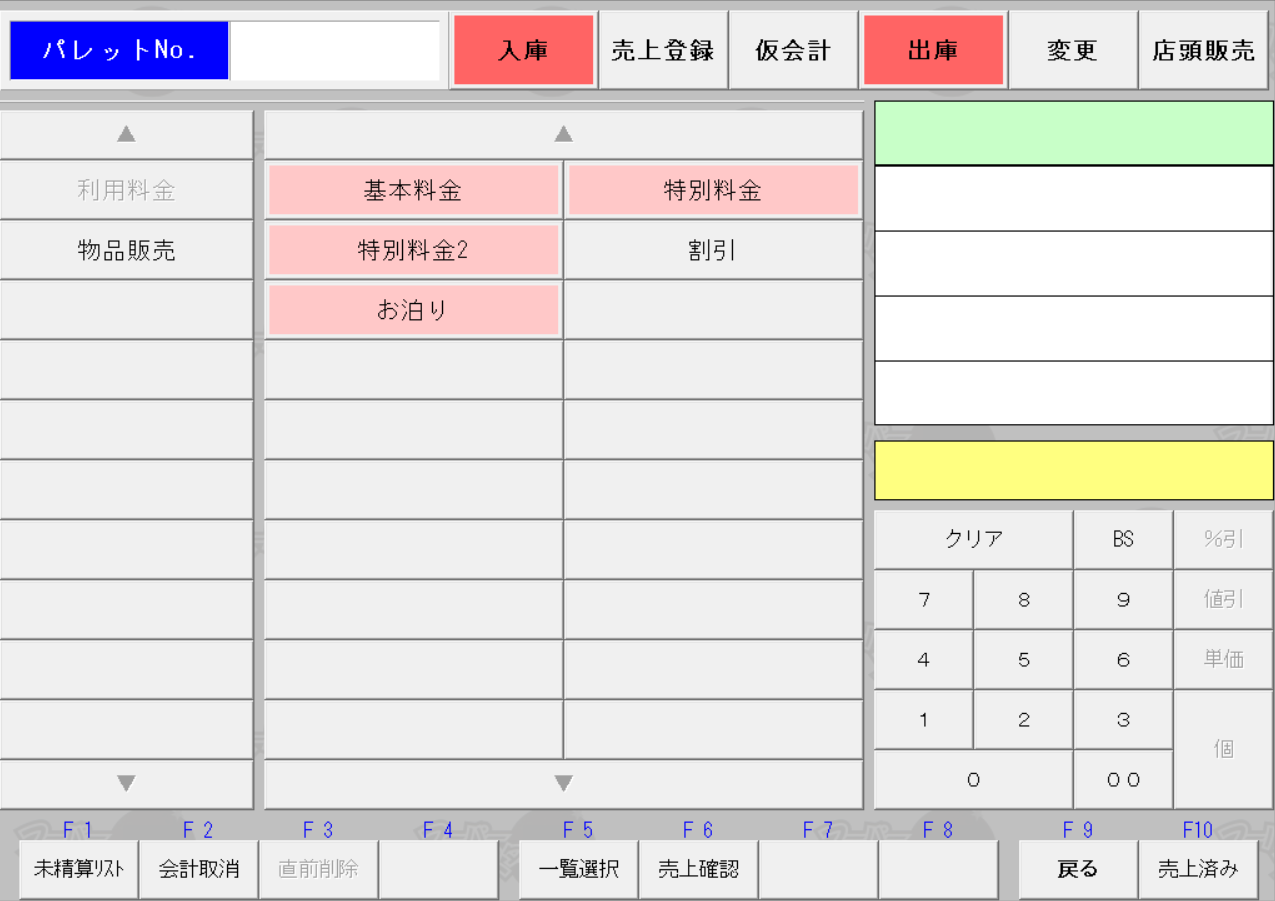Tap keypad digit 1
The height and width of the screenshot is (901, 1275).
click(924, 720)
